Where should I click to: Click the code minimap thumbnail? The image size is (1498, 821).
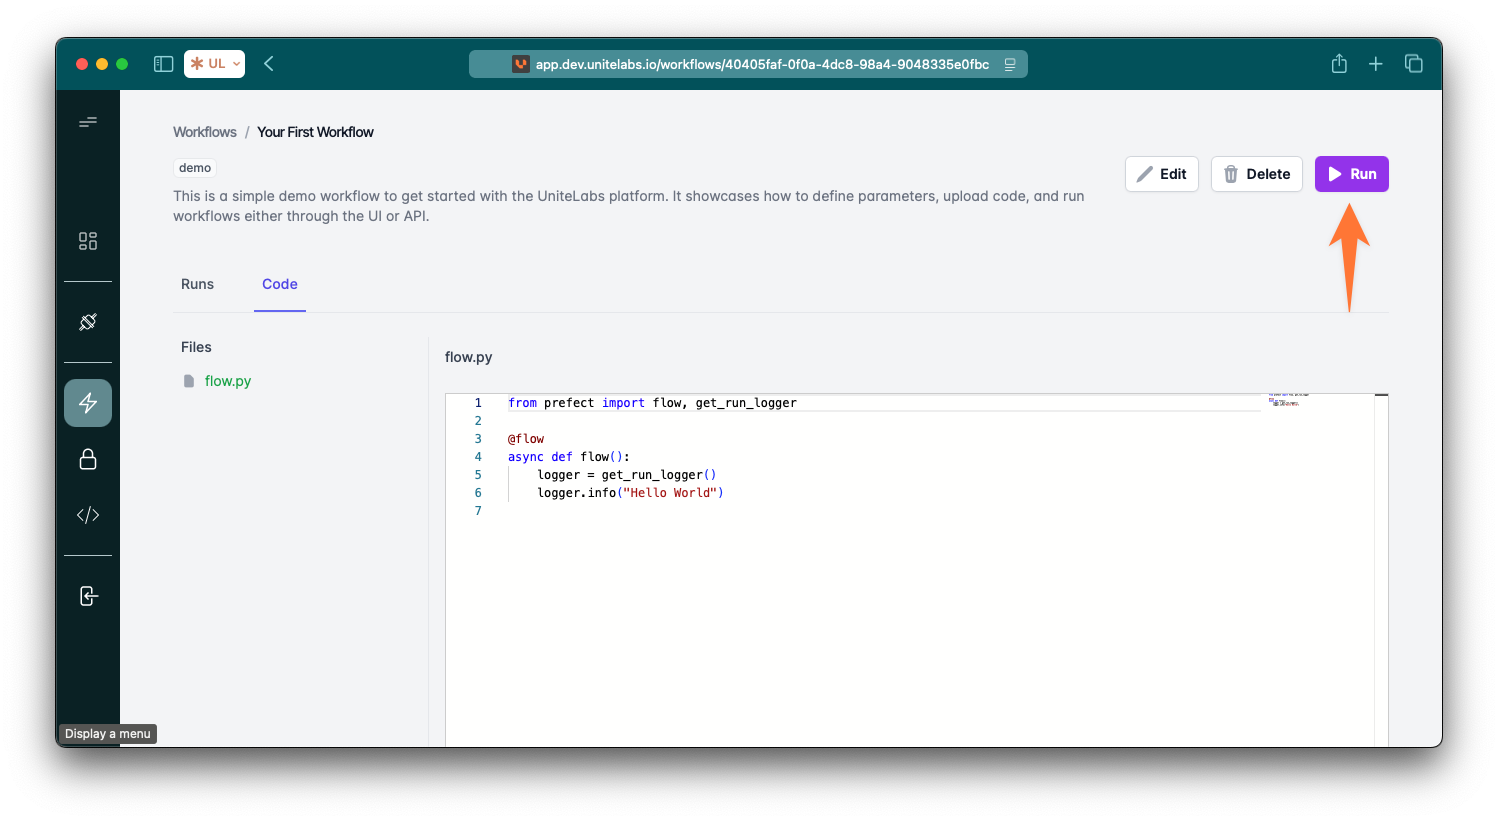tap(1288, 400)
